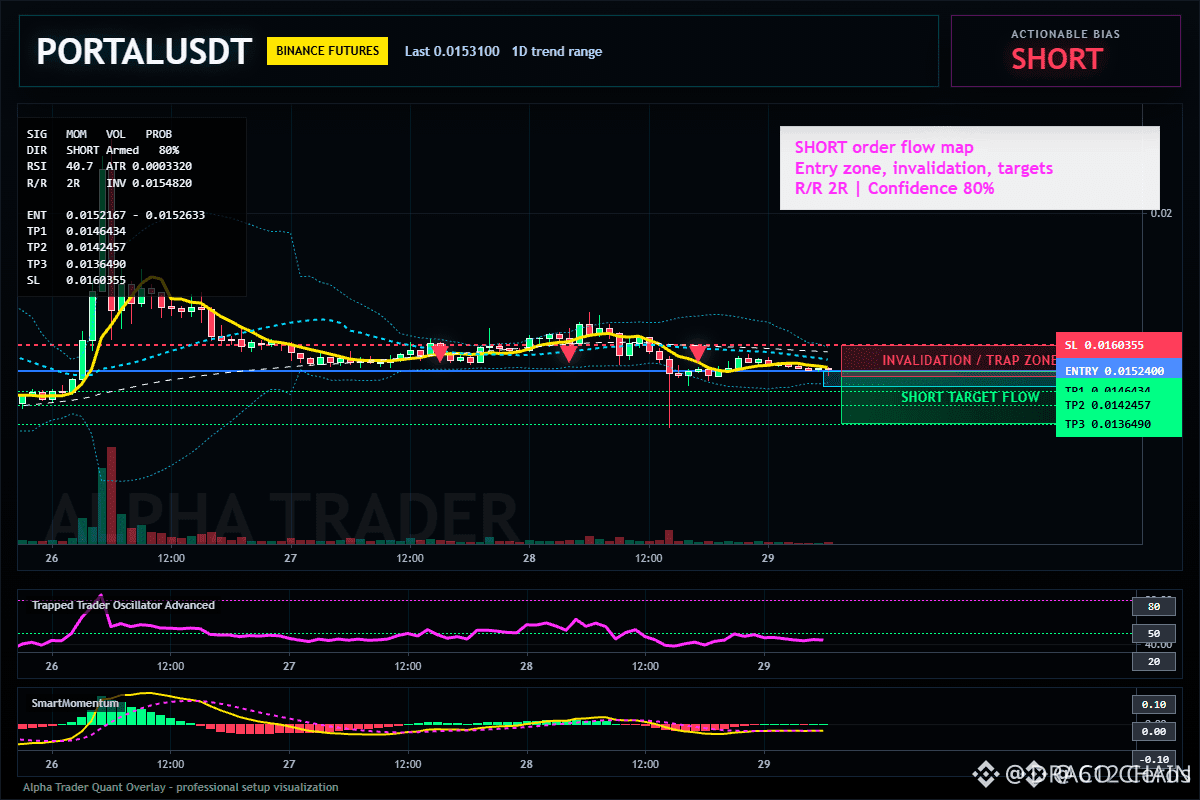1200x800 pixels.
Task: Click the Trapped Trader Oscillator Advanced title
Action: [x=123, y=605]
